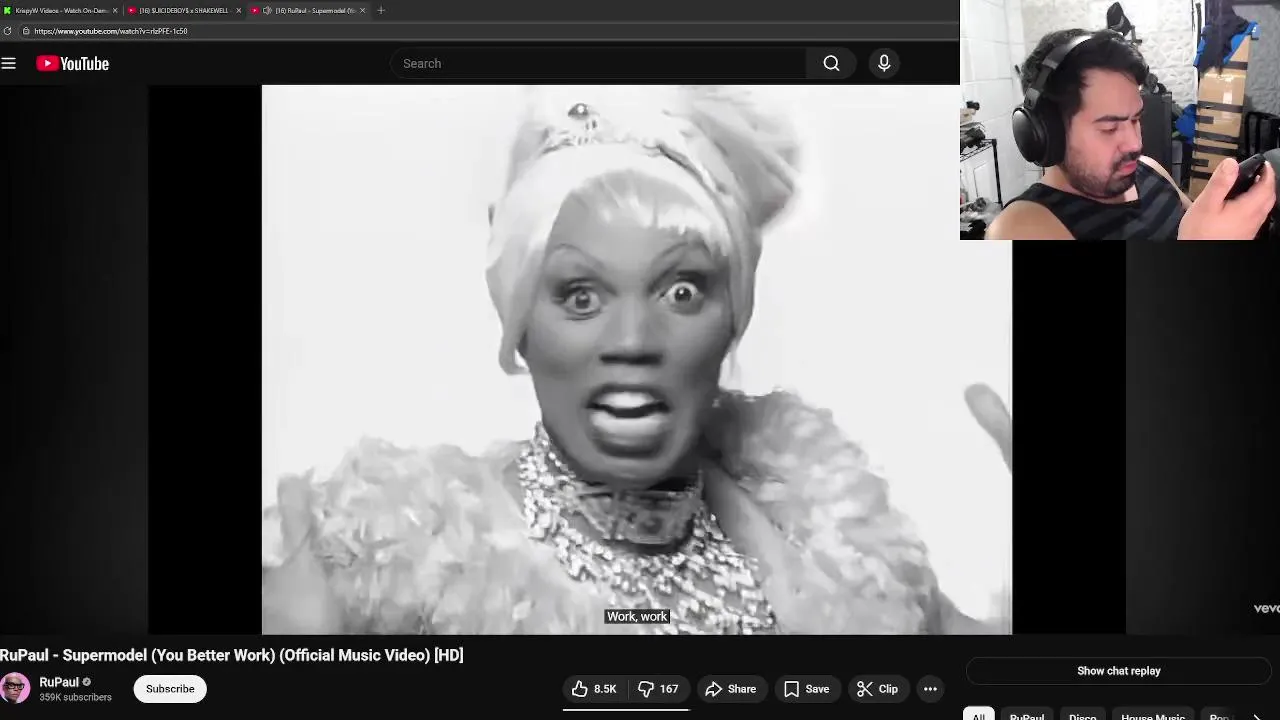The width and height of the screenshot is (1280, 720).
Task: Dislike the video with 167 dislikes
Action: pos(659,689)
